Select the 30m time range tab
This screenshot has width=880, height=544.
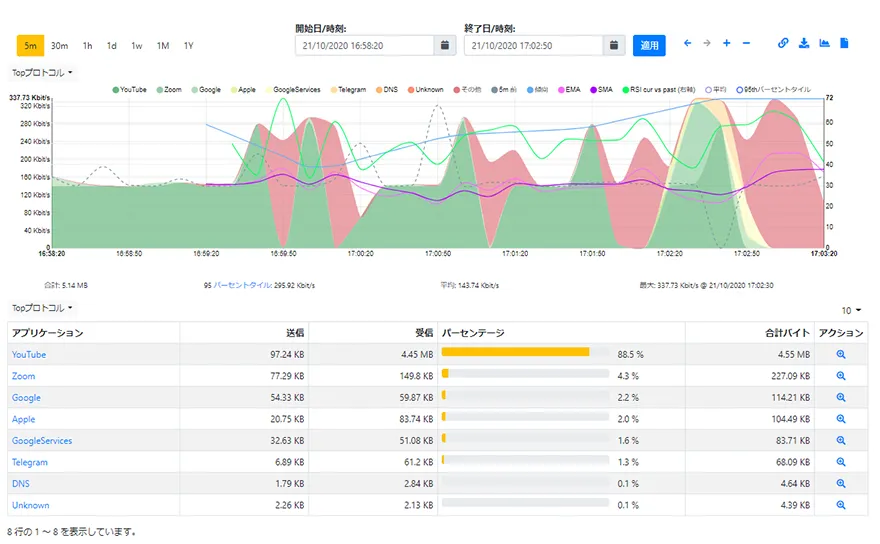click(59, 45)
